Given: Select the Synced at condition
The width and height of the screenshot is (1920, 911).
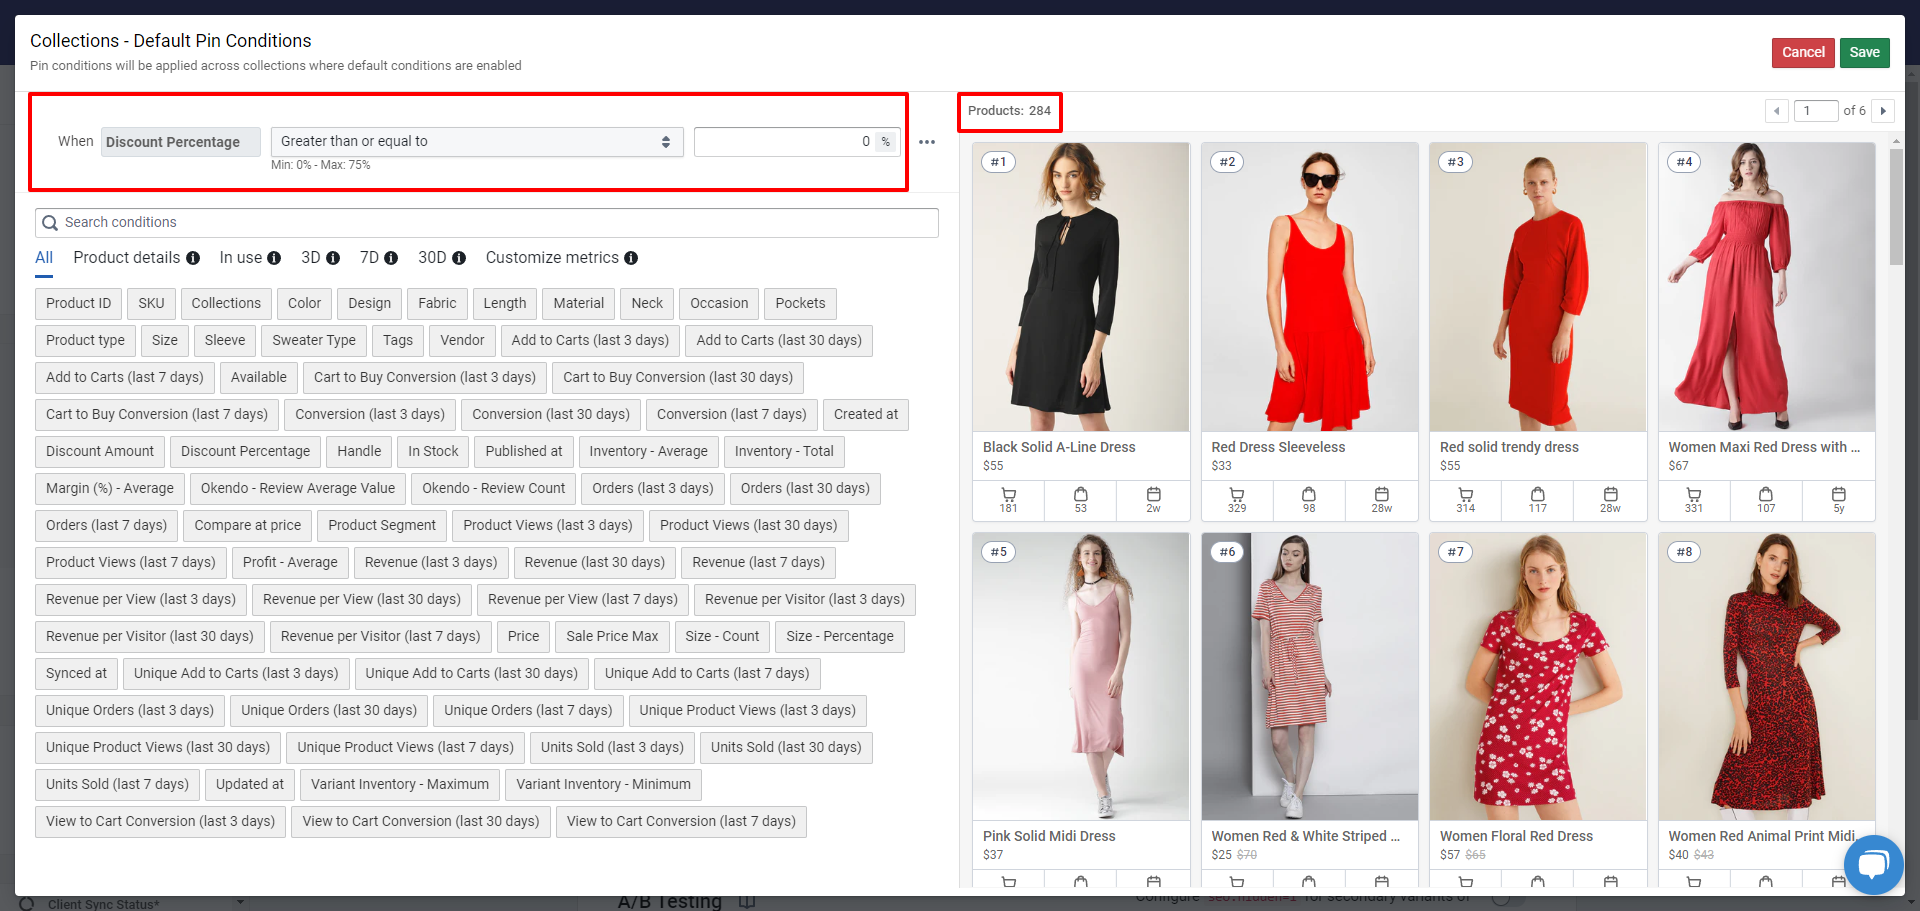Looking at the screenshot, I should point(76,674).
